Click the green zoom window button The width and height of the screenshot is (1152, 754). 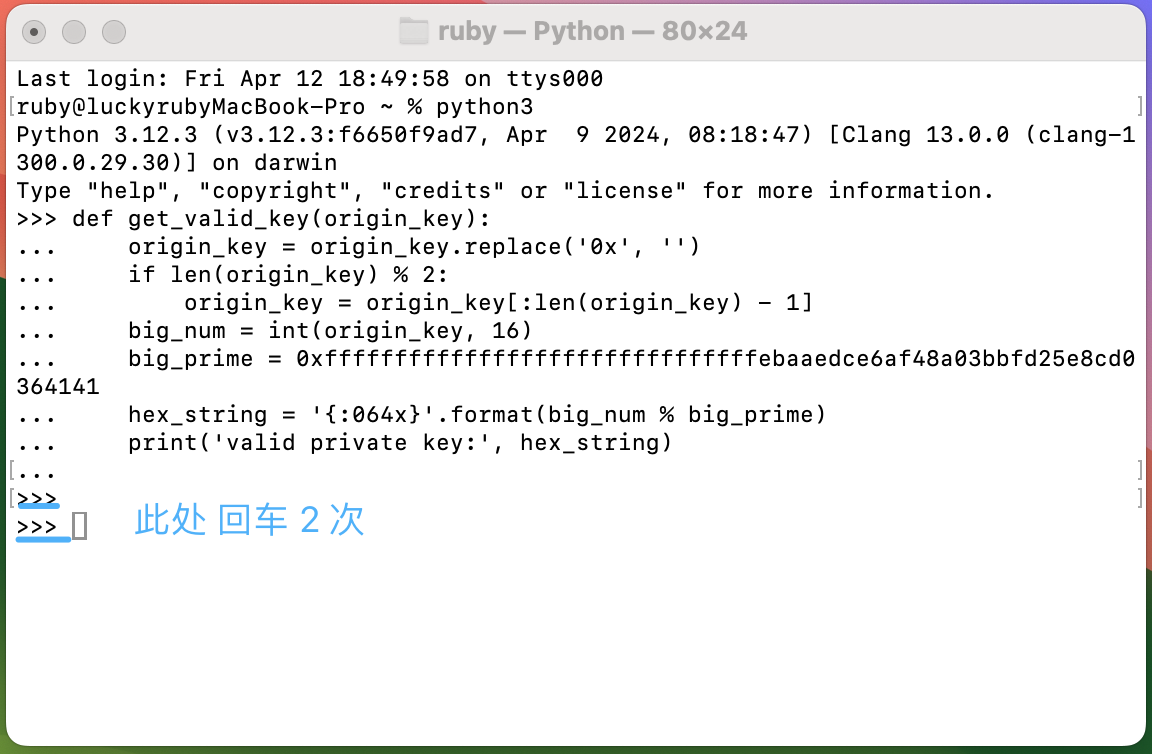(x=114, y=32)
